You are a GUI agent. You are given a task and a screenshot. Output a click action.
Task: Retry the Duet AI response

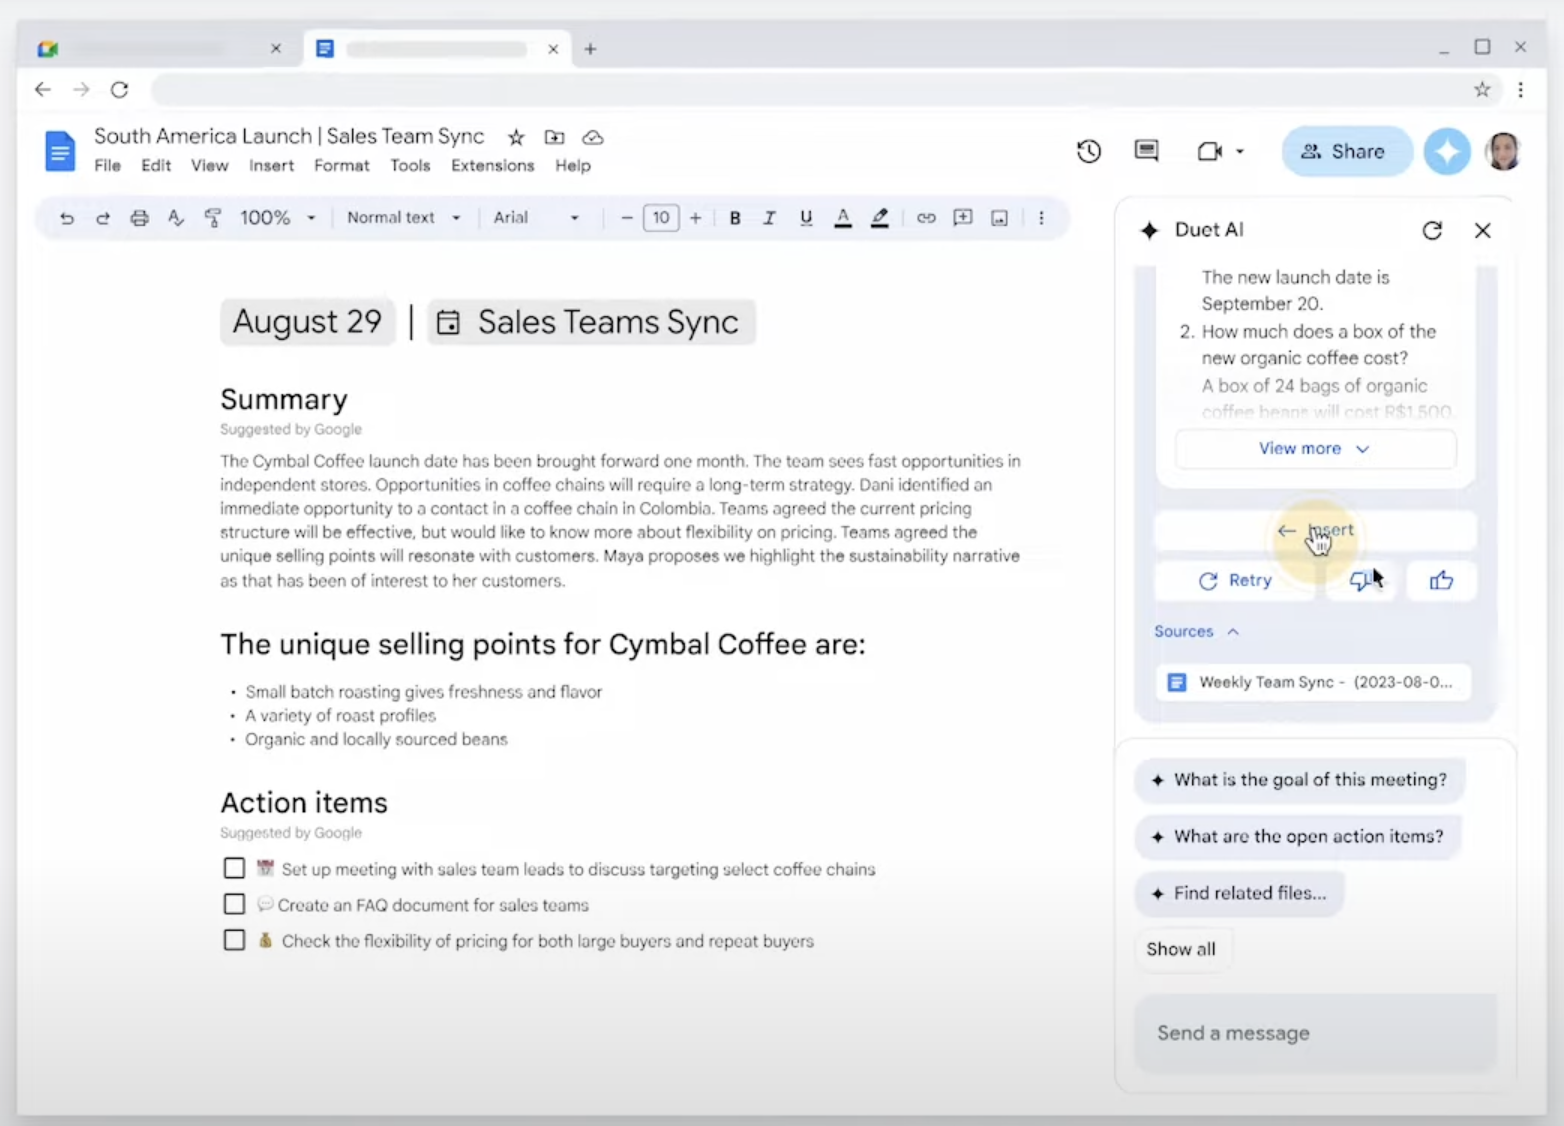pyautogui.click(x=1236, y=581)
